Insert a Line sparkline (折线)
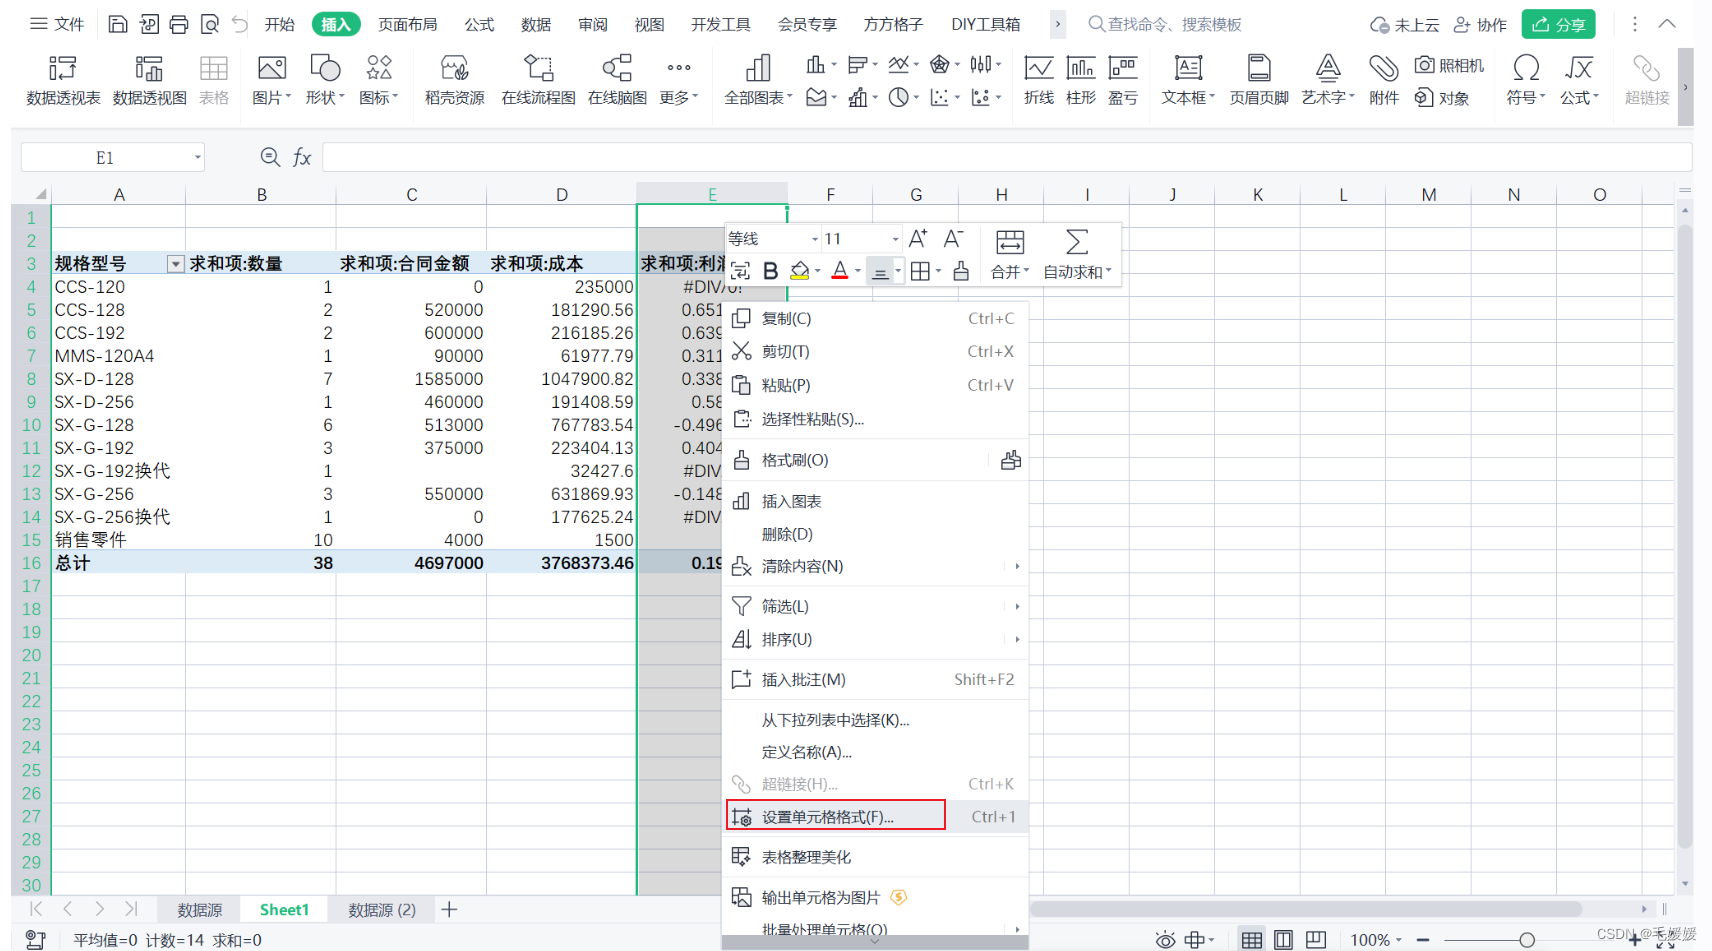The width and height of the screenshot is (1712, 951). tap(1039, 80)
